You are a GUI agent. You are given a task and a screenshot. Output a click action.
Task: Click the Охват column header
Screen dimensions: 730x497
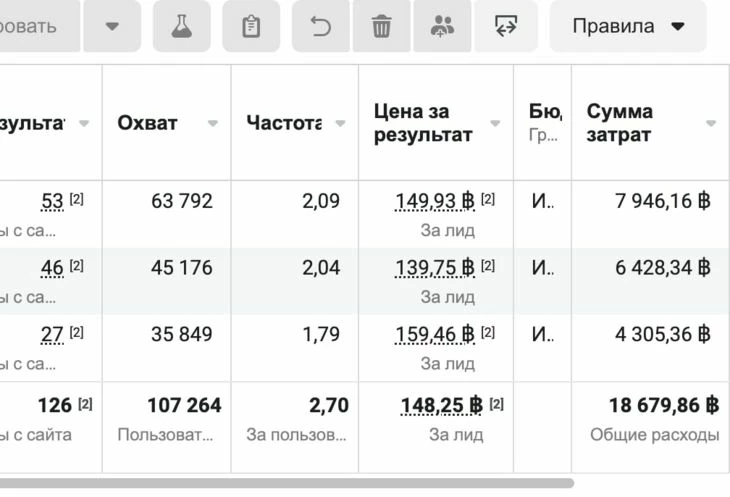[x=147, y=123]
